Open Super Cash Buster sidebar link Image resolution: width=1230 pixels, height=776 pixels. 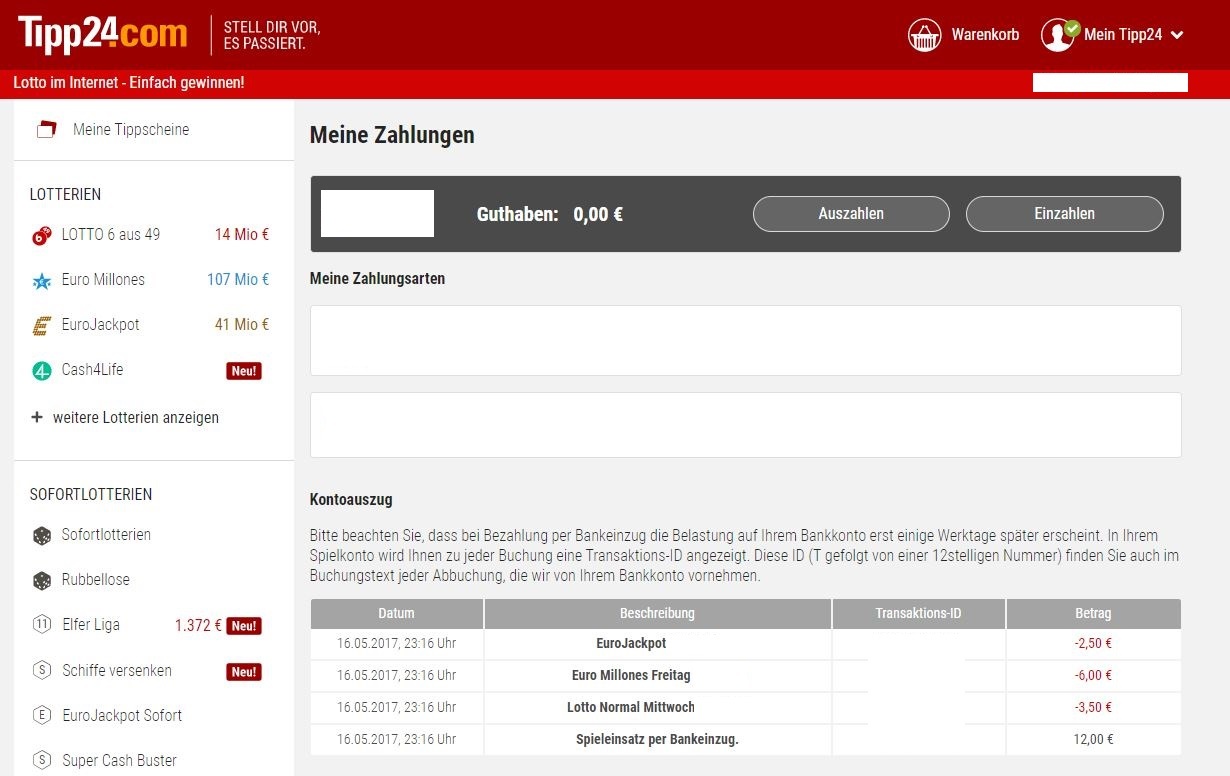pos(119,761)
